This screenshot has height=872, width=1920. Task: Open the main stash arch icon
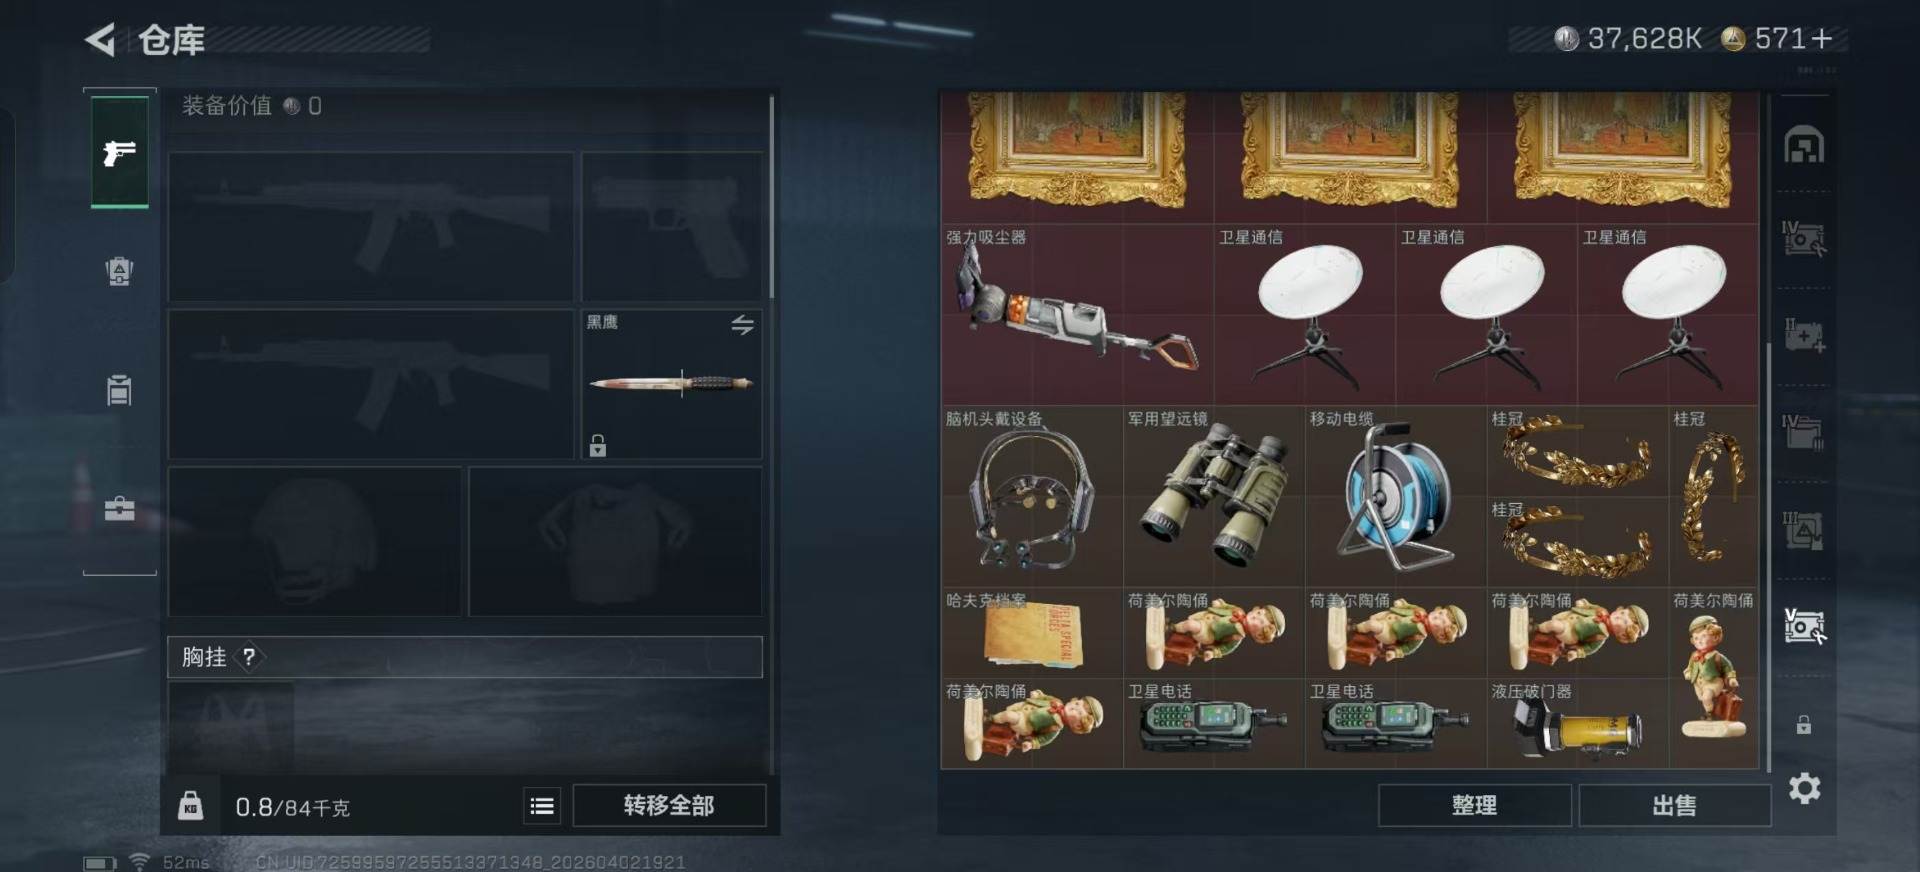1804,146
